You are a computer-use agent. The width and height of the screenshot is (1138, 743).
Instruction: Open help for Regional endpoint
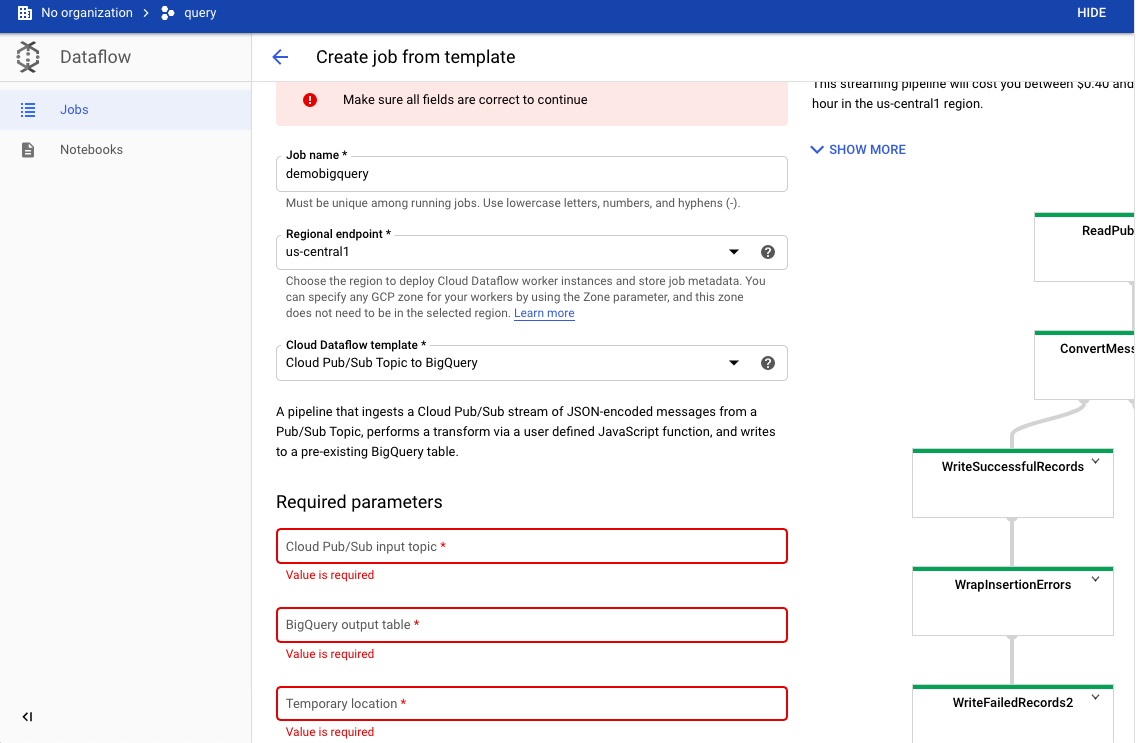tap(768, 252)
